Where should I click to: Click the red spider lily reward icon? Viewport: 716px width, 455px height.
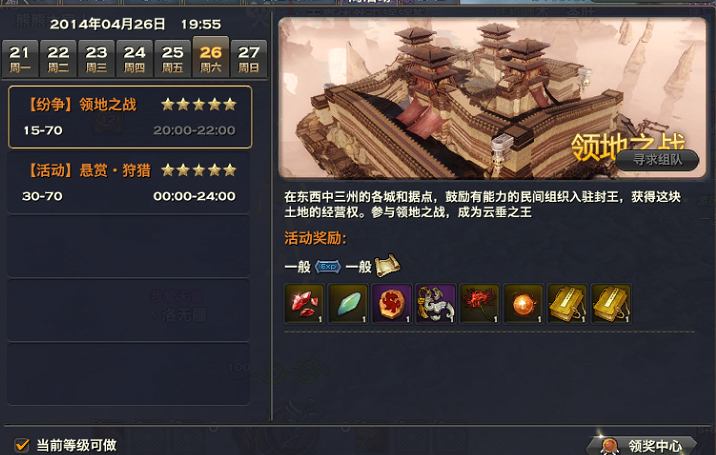coord(479,304)
